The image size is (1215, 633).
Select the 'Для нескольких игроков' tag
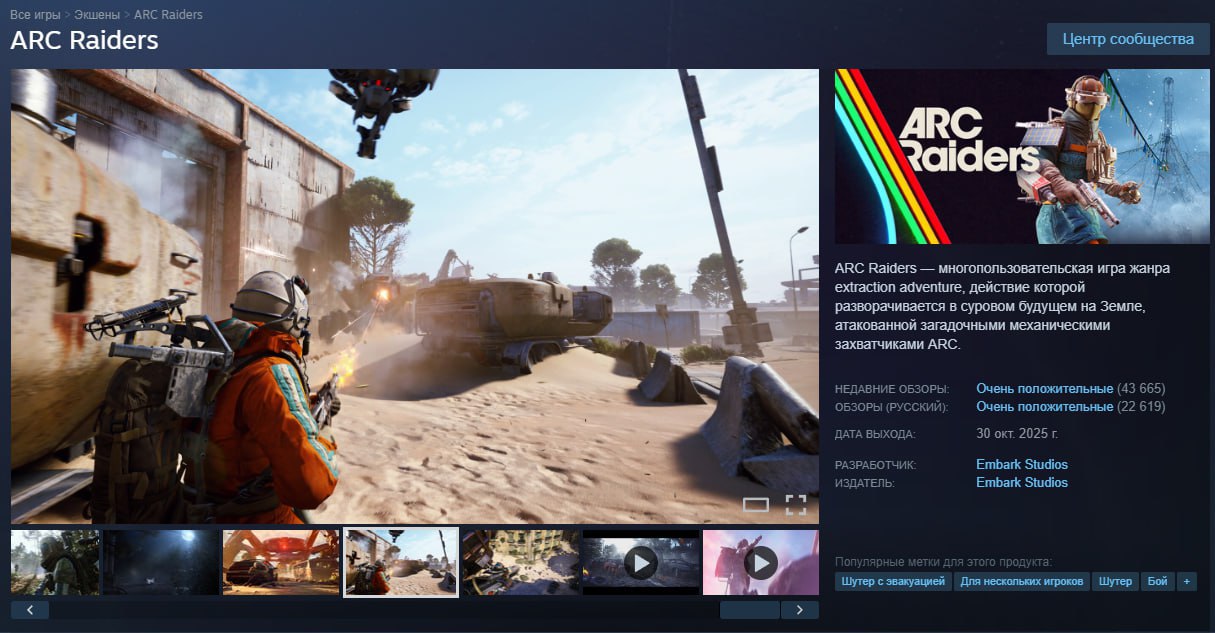pos(1020,581)
